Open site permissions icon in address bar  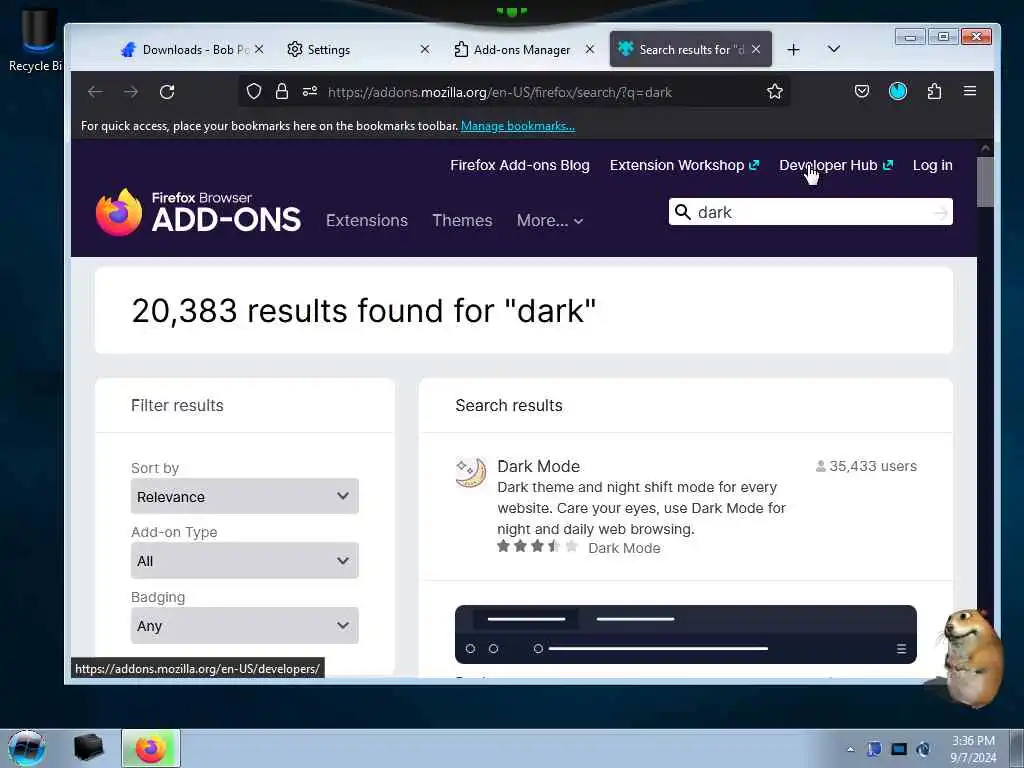click(310, 91)
